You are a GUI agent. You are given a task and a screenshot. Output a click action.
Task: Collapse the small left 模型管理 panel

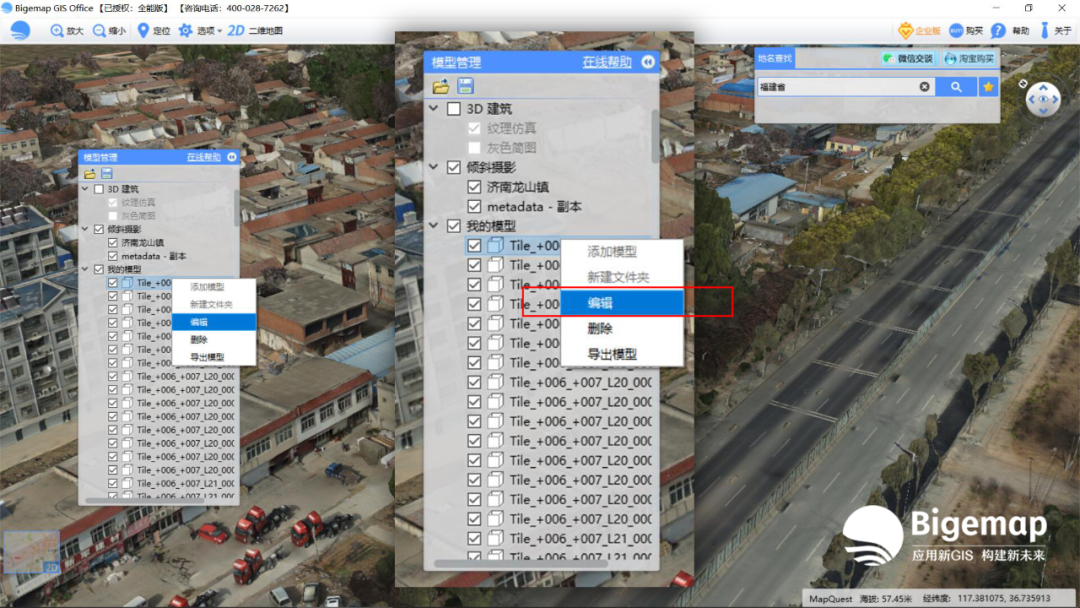(x=231, y=158)
